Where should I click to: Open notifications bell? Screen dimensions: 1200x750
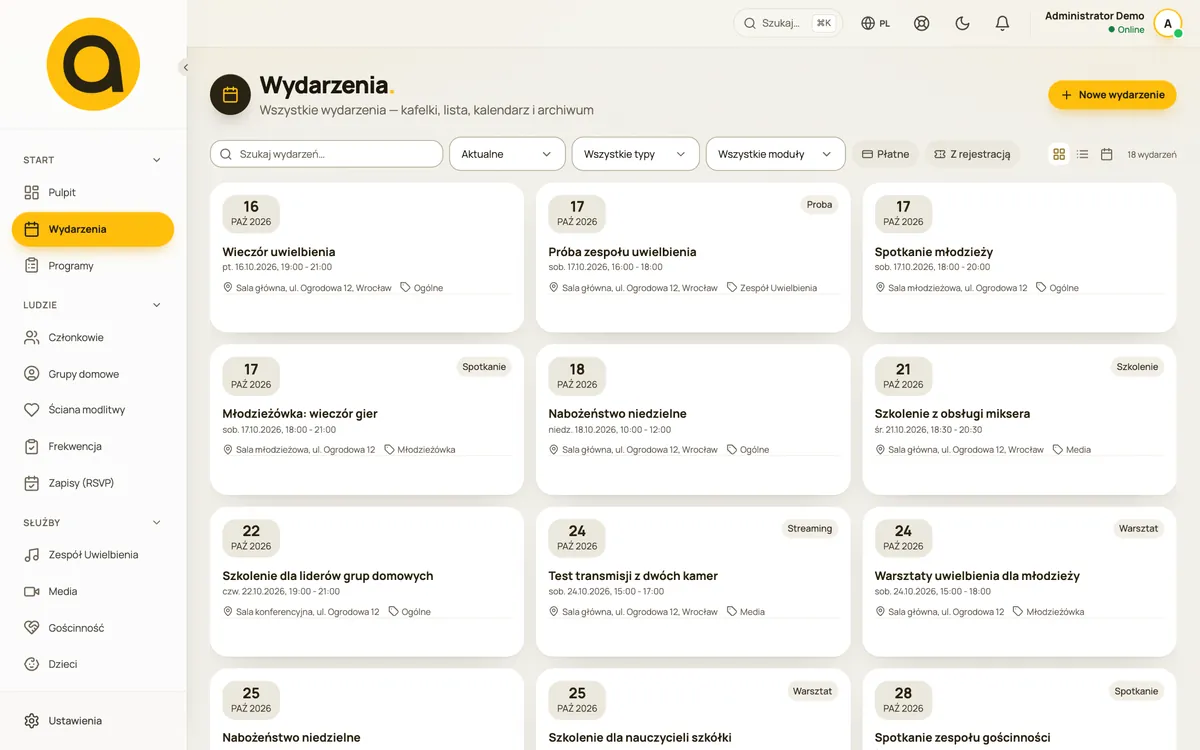tap(1002, 23)
